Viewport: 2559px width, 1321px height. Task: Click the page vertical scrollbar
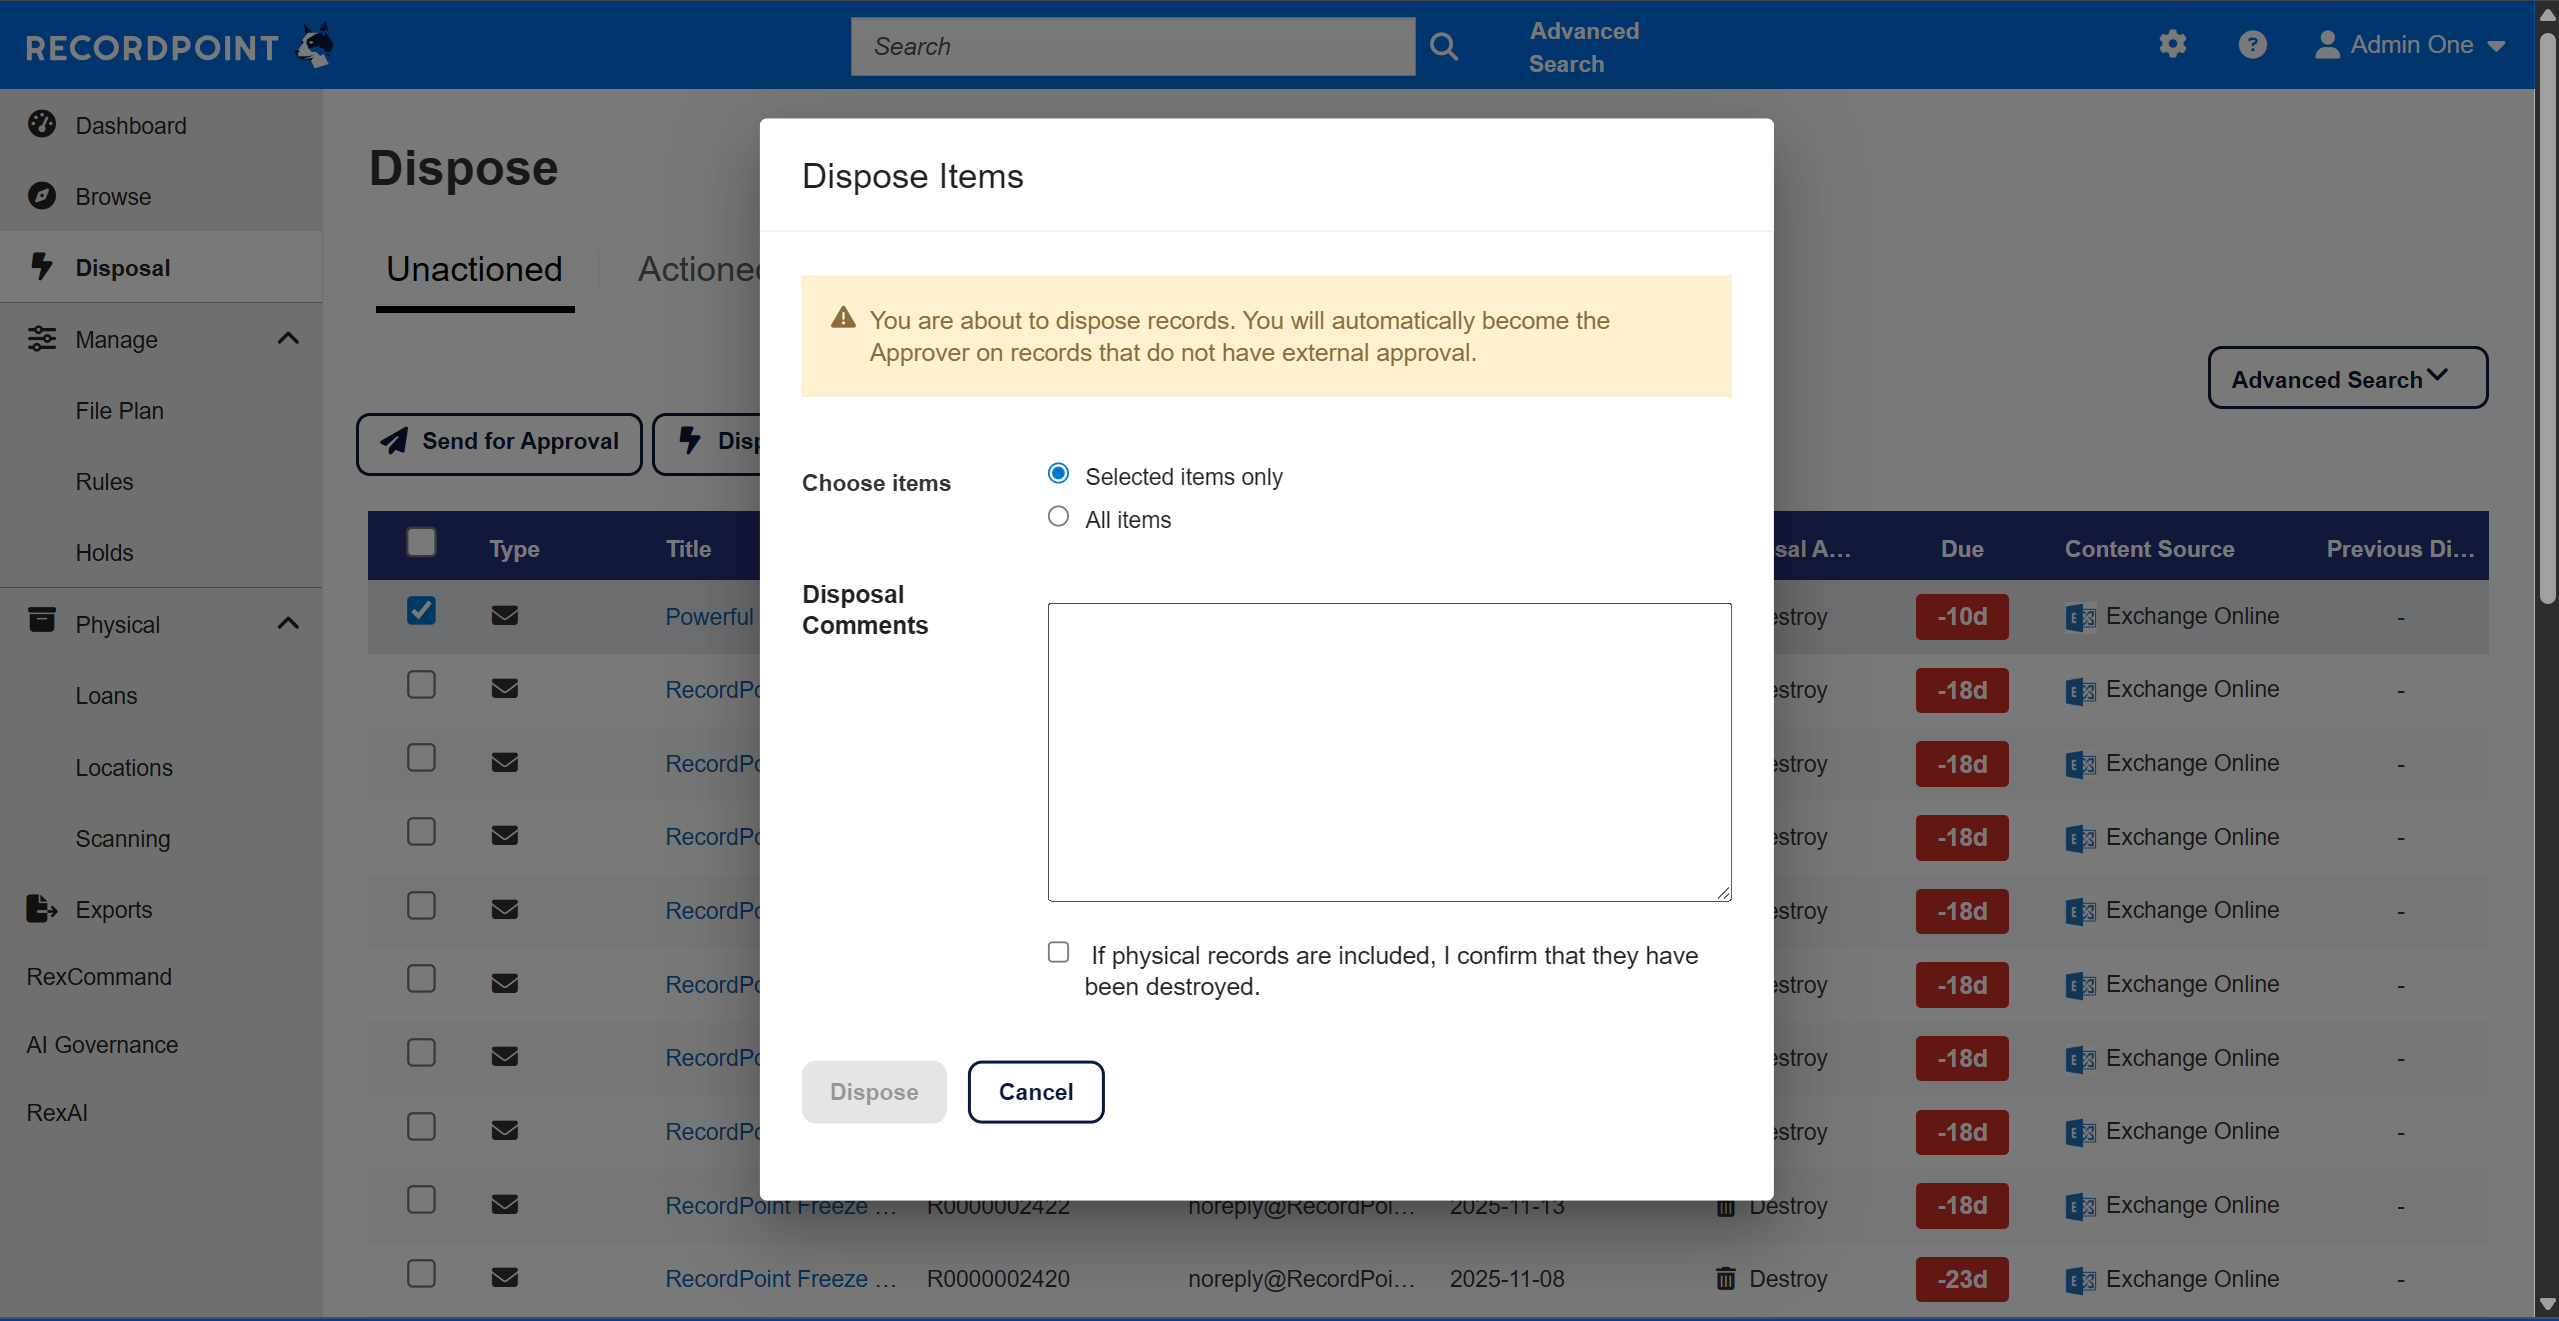(2547, 320)
